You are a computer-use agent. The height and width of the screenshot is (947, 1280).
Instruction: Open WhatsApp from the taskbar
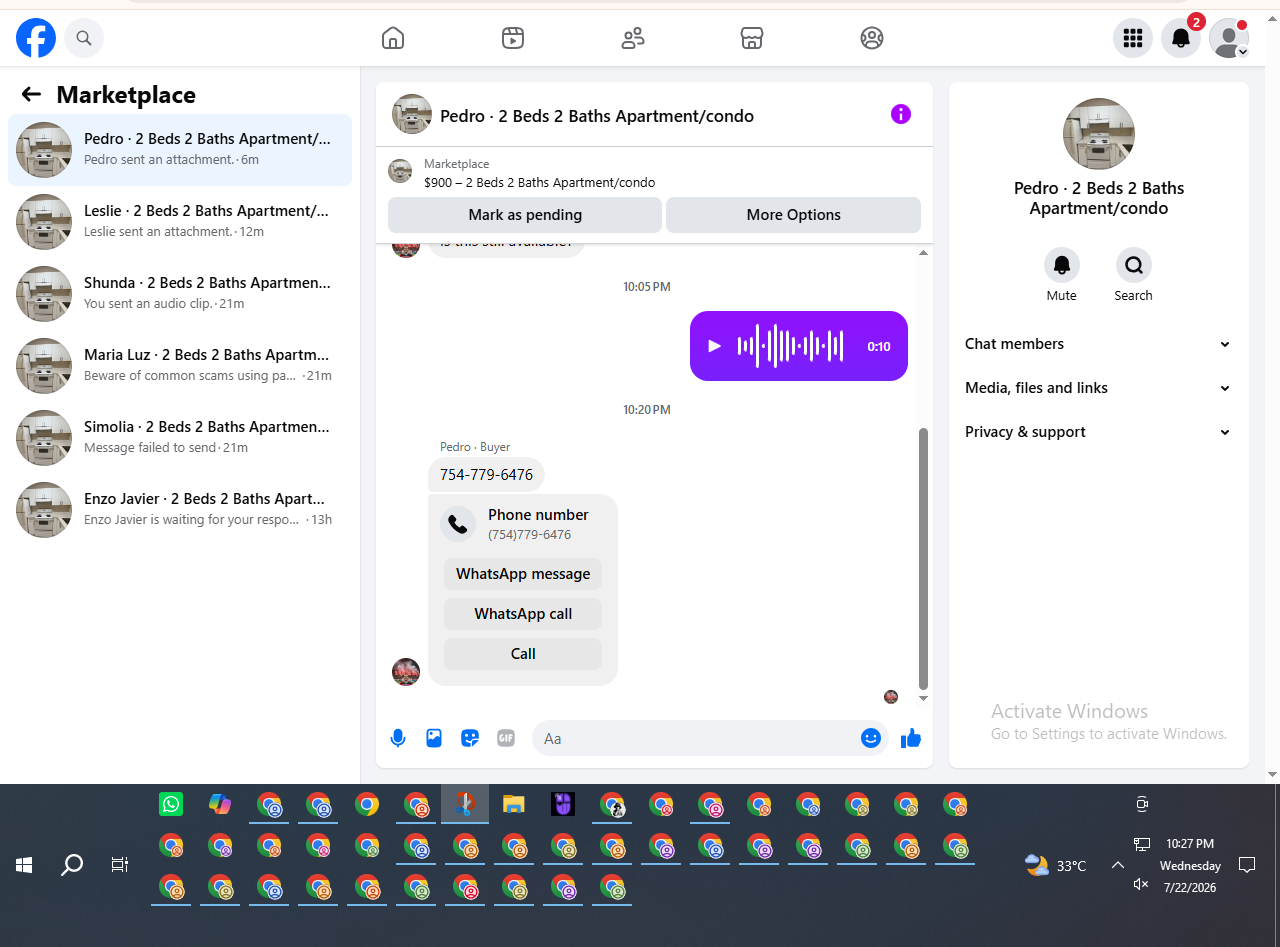coord(171,804)
